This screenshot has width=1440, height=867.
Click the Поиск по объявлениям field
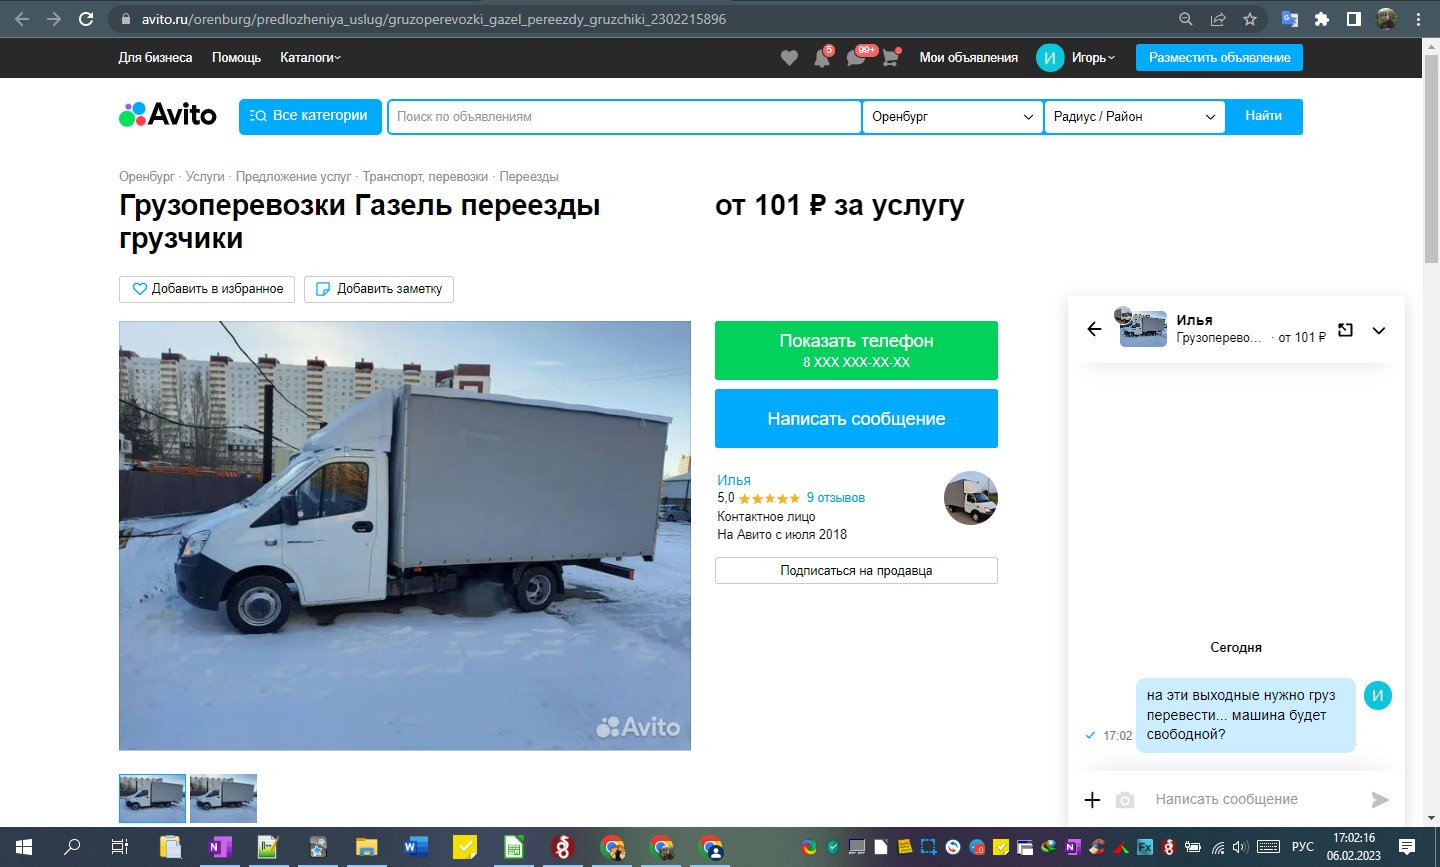624,116
